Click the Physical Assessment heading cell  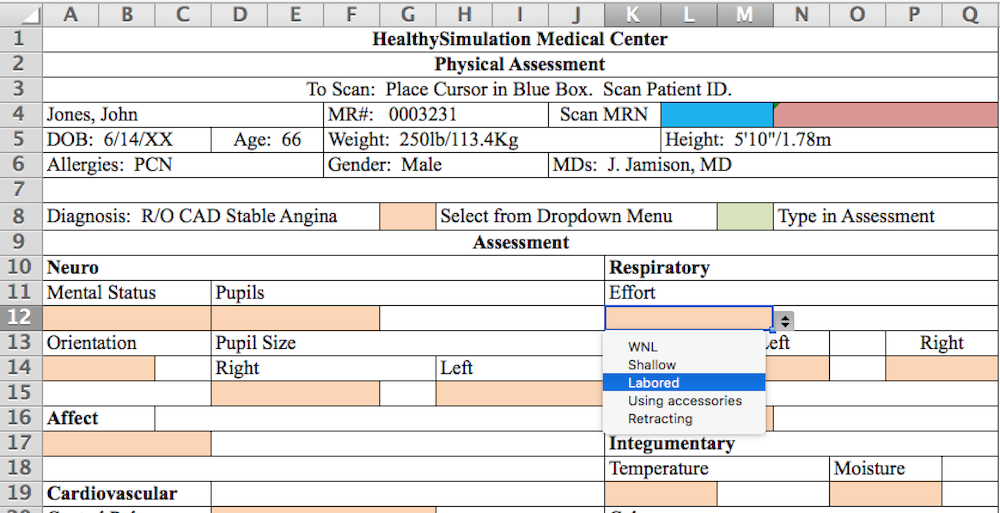click(x=520, y=64)
